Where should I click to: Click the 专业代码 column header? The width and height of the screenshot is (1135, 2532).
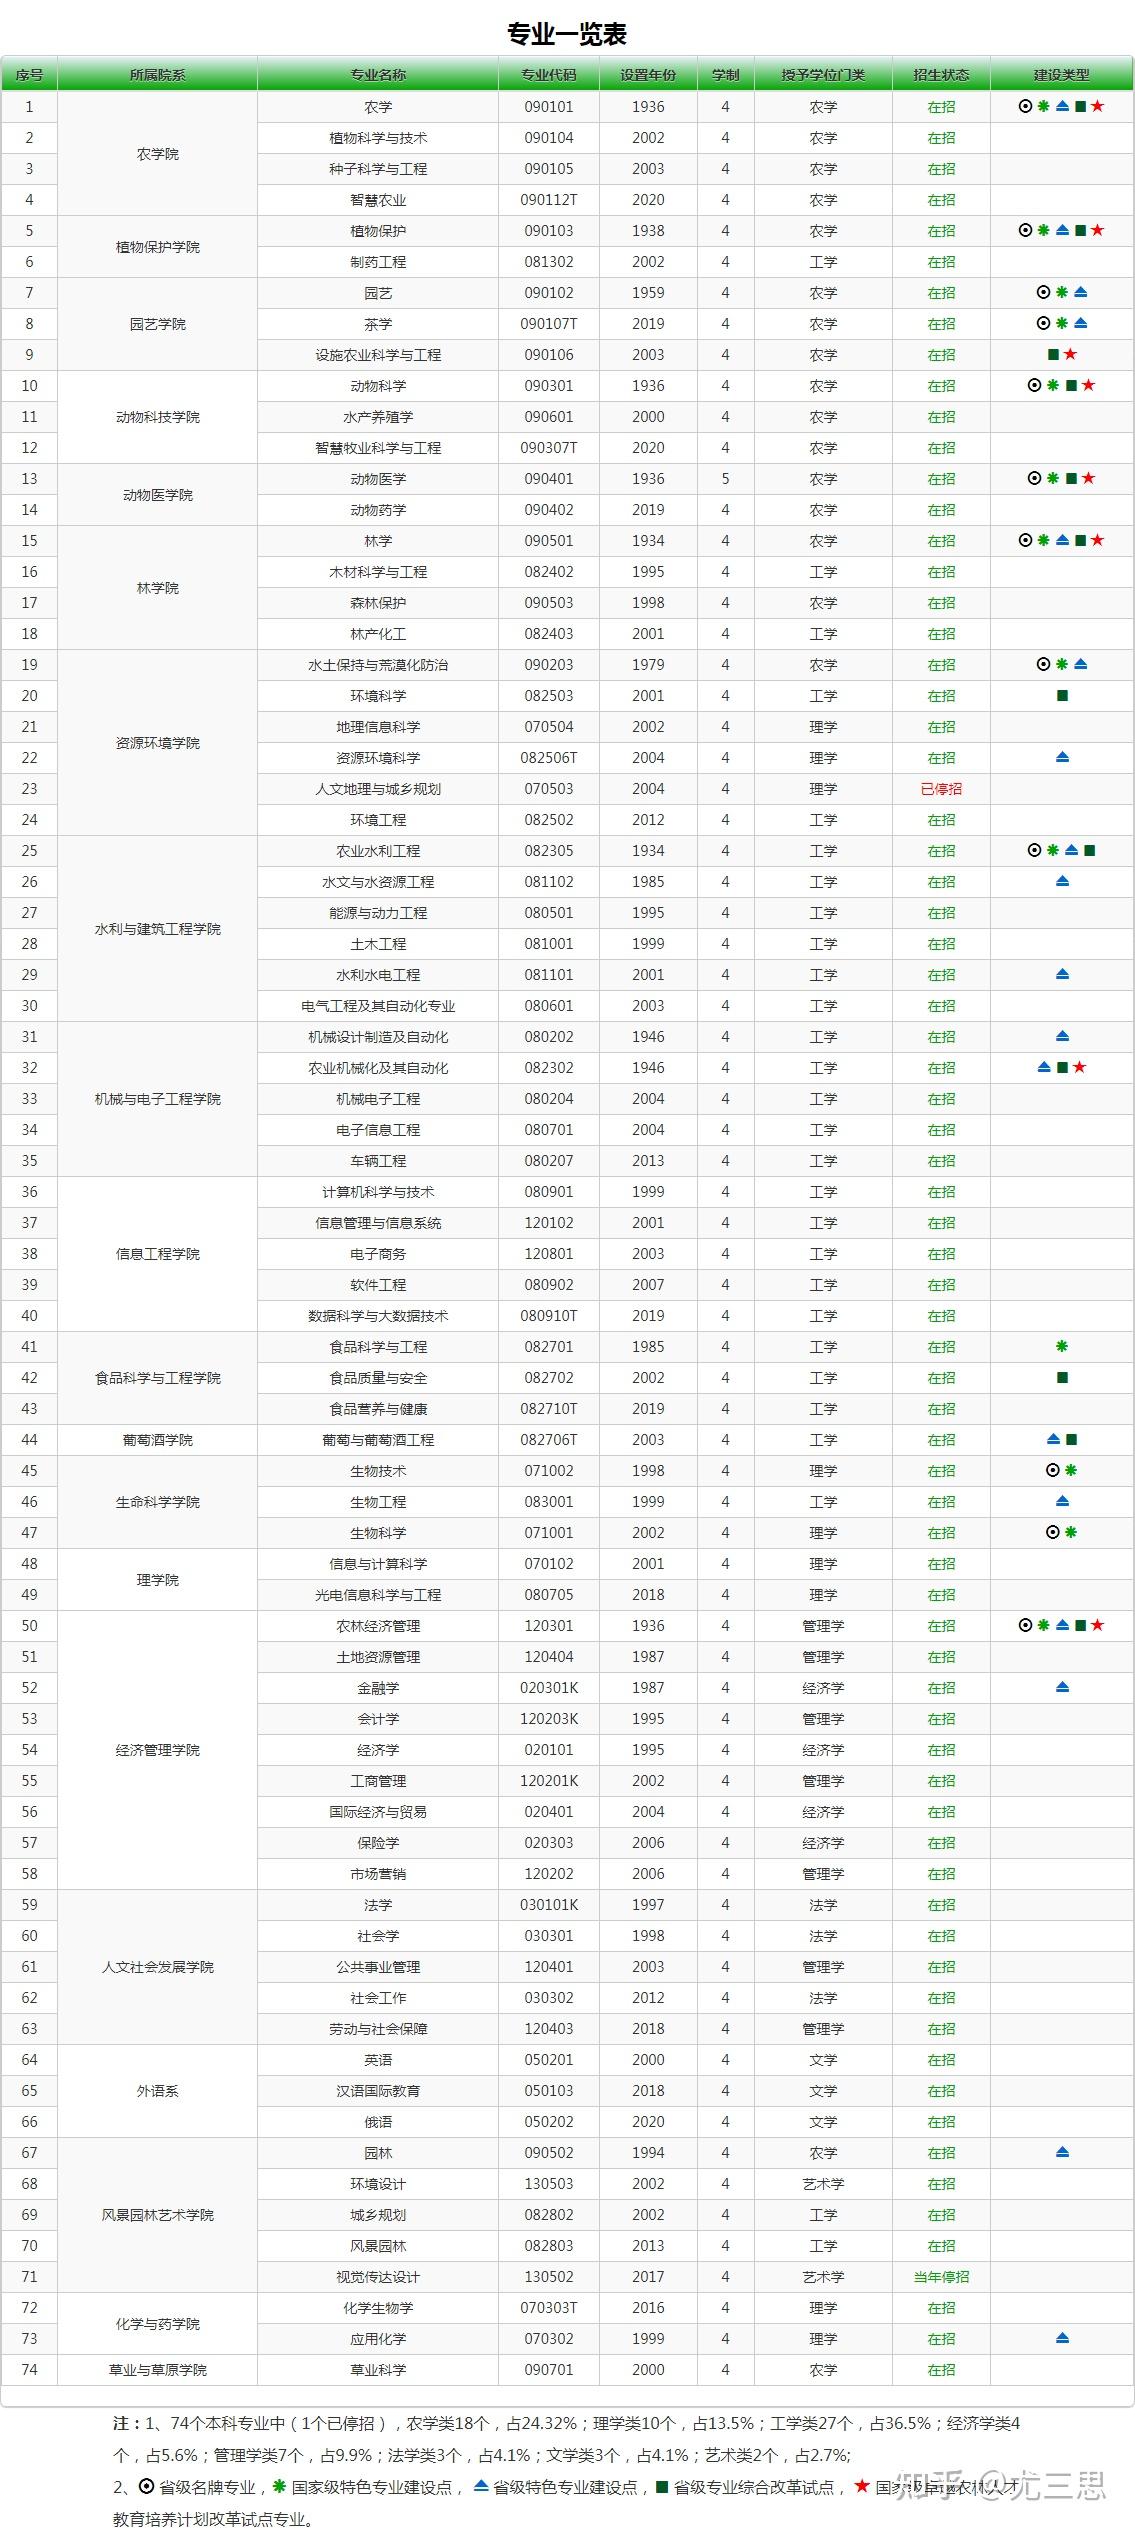(549, 75)
